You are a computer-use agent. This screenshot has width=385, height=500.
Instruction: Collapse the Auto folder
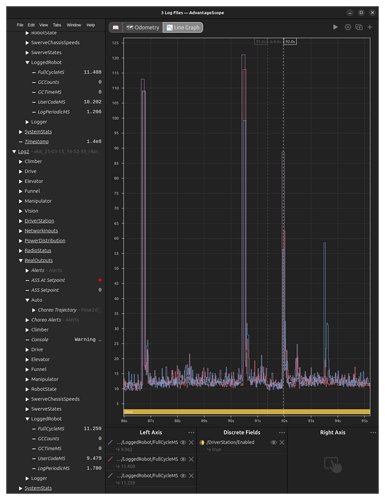27,300
